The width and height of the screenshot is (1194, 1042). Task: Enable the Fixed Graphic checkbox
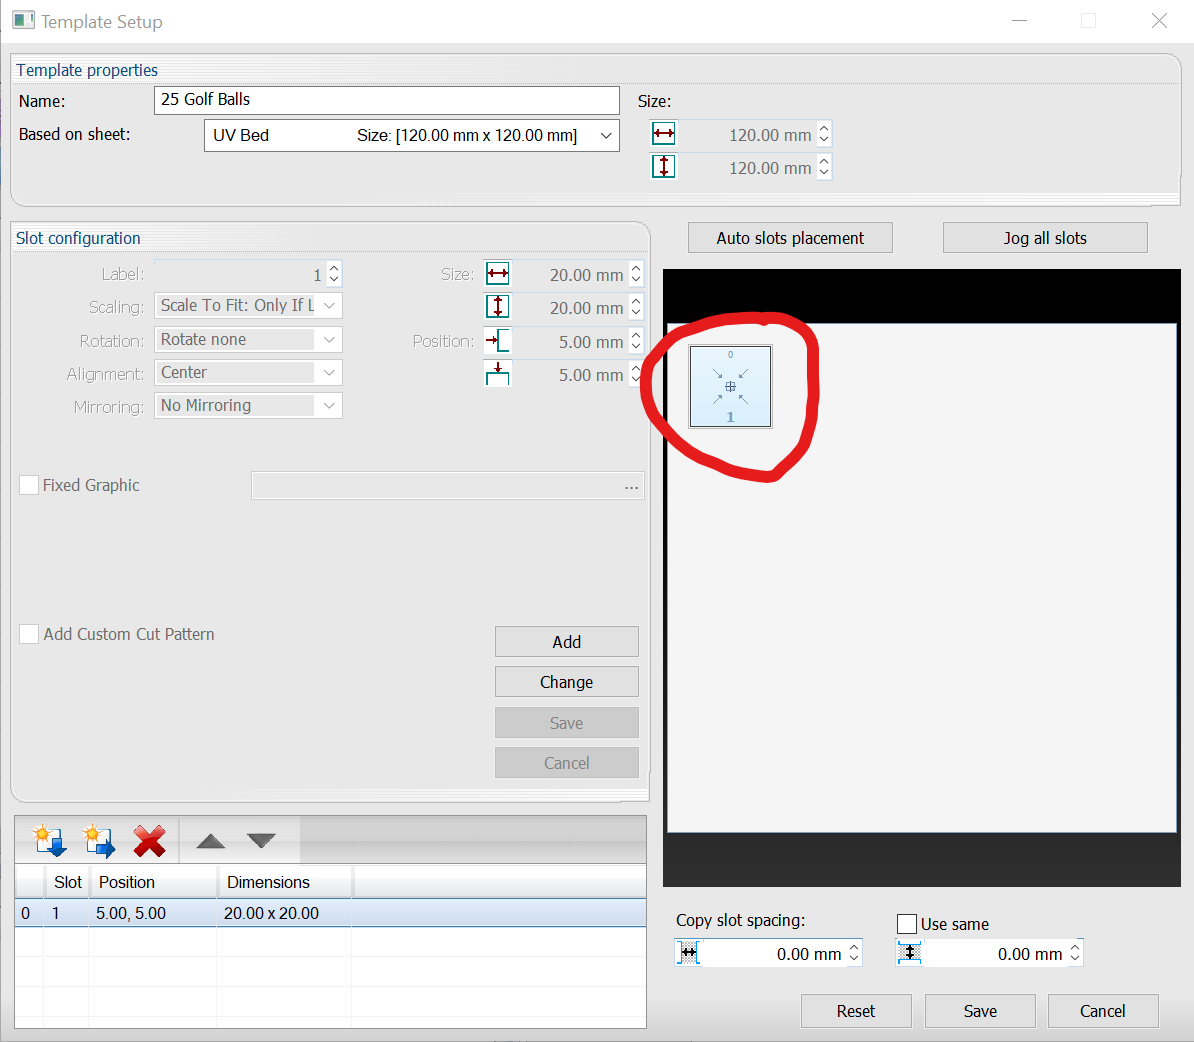[29, 485]
